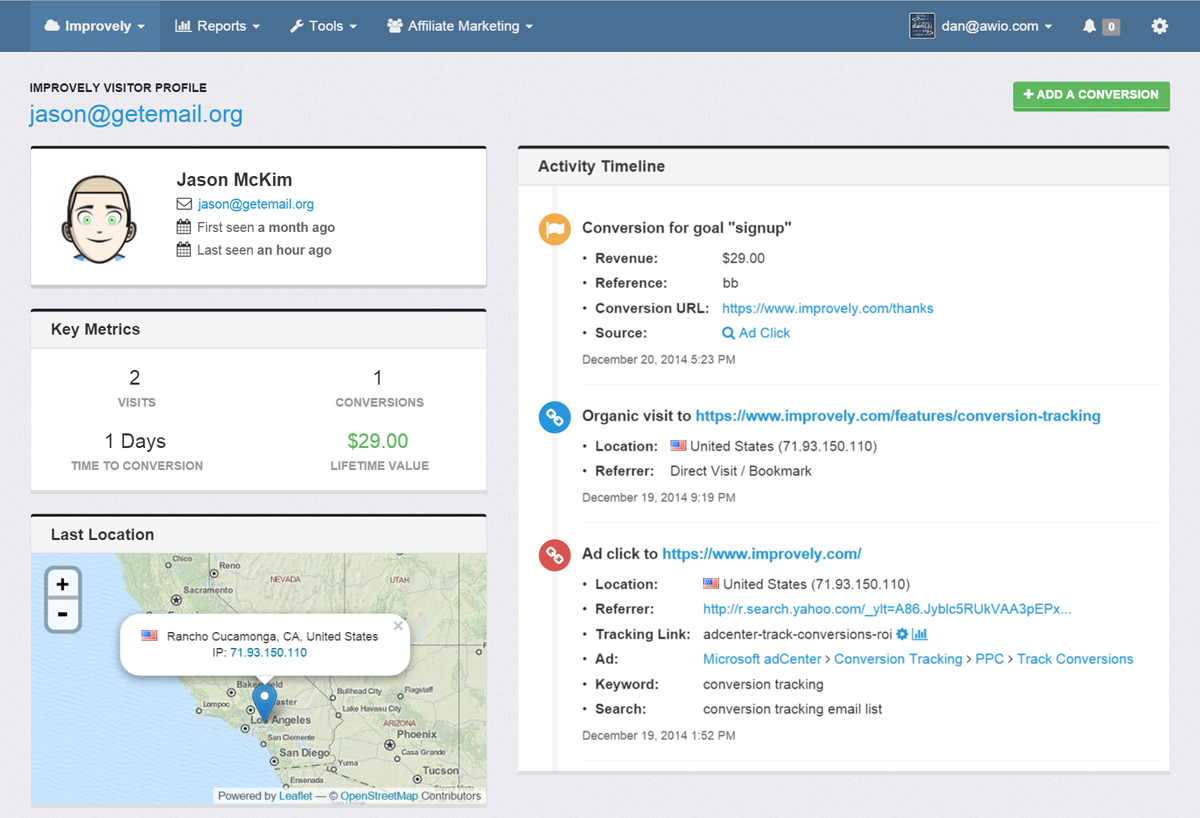Click the red ad click timeline icon
This screenshot has width=1200, height=818.
click(554, 555)
